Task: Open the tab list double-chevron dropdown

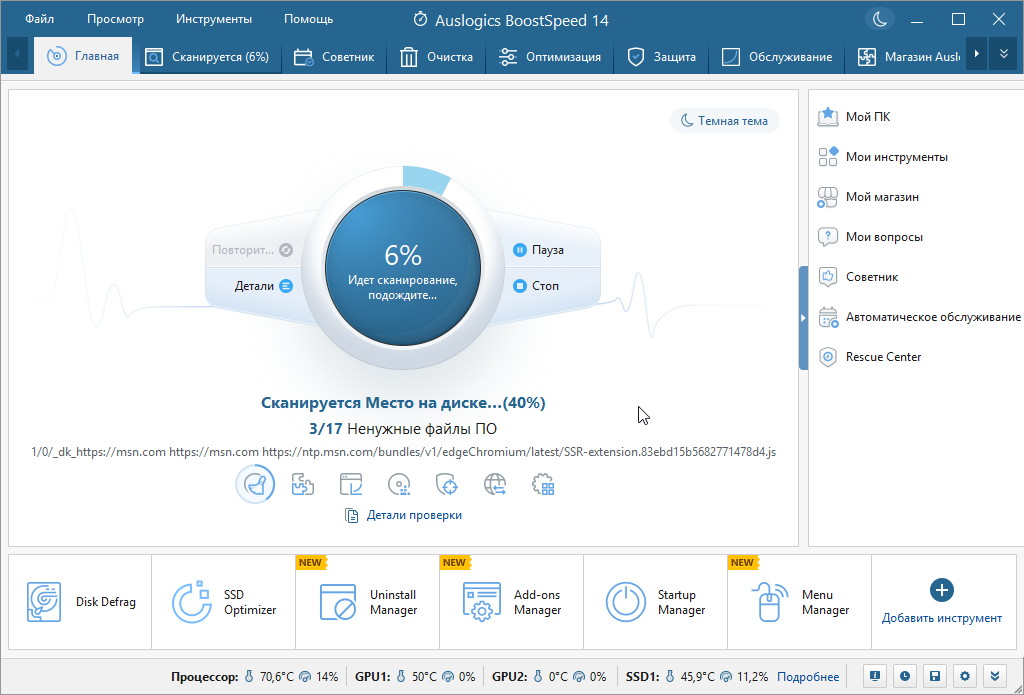Action: [x=1004, y=54]
